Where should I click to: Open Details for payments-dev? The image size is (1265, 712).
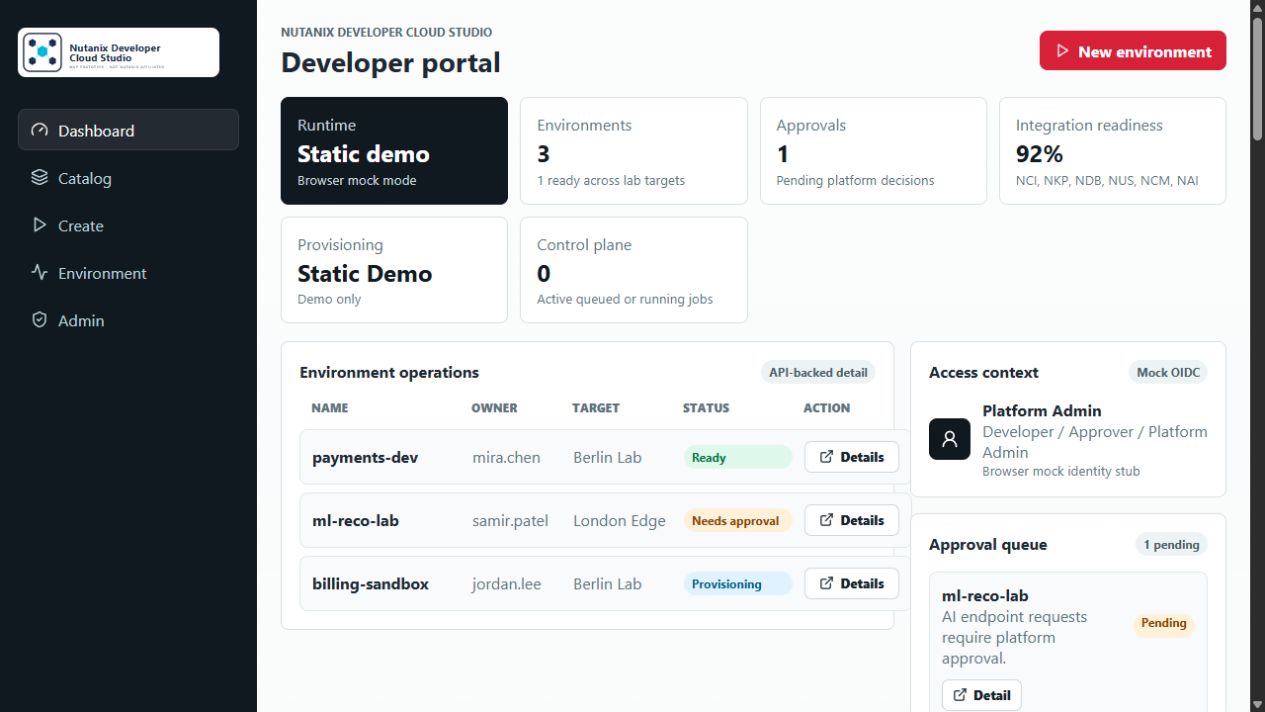pyautogui.click(x=851, y=457)
